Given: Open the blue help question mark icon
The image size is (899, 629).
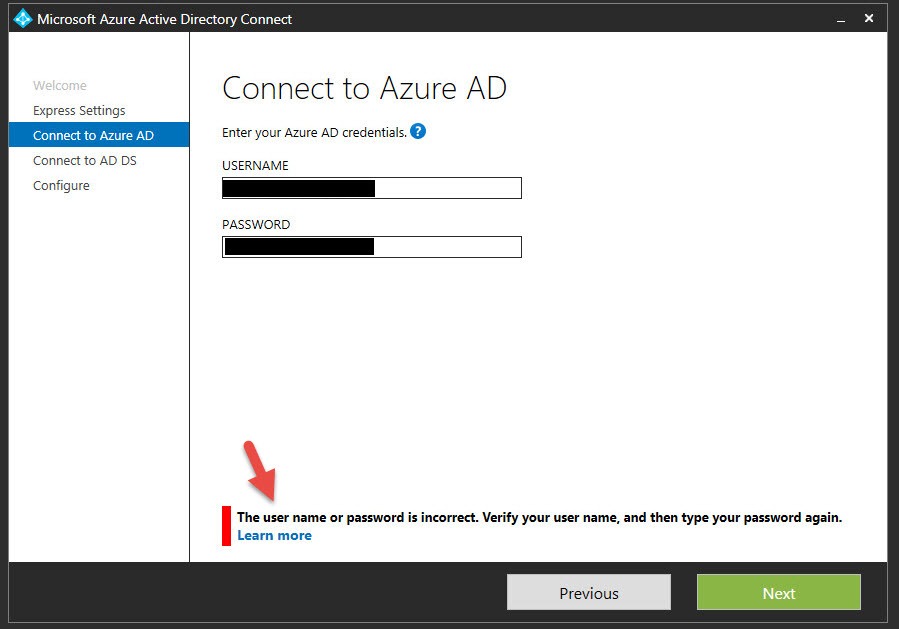Looking at the screenshot, I should (x=418, y=132).
